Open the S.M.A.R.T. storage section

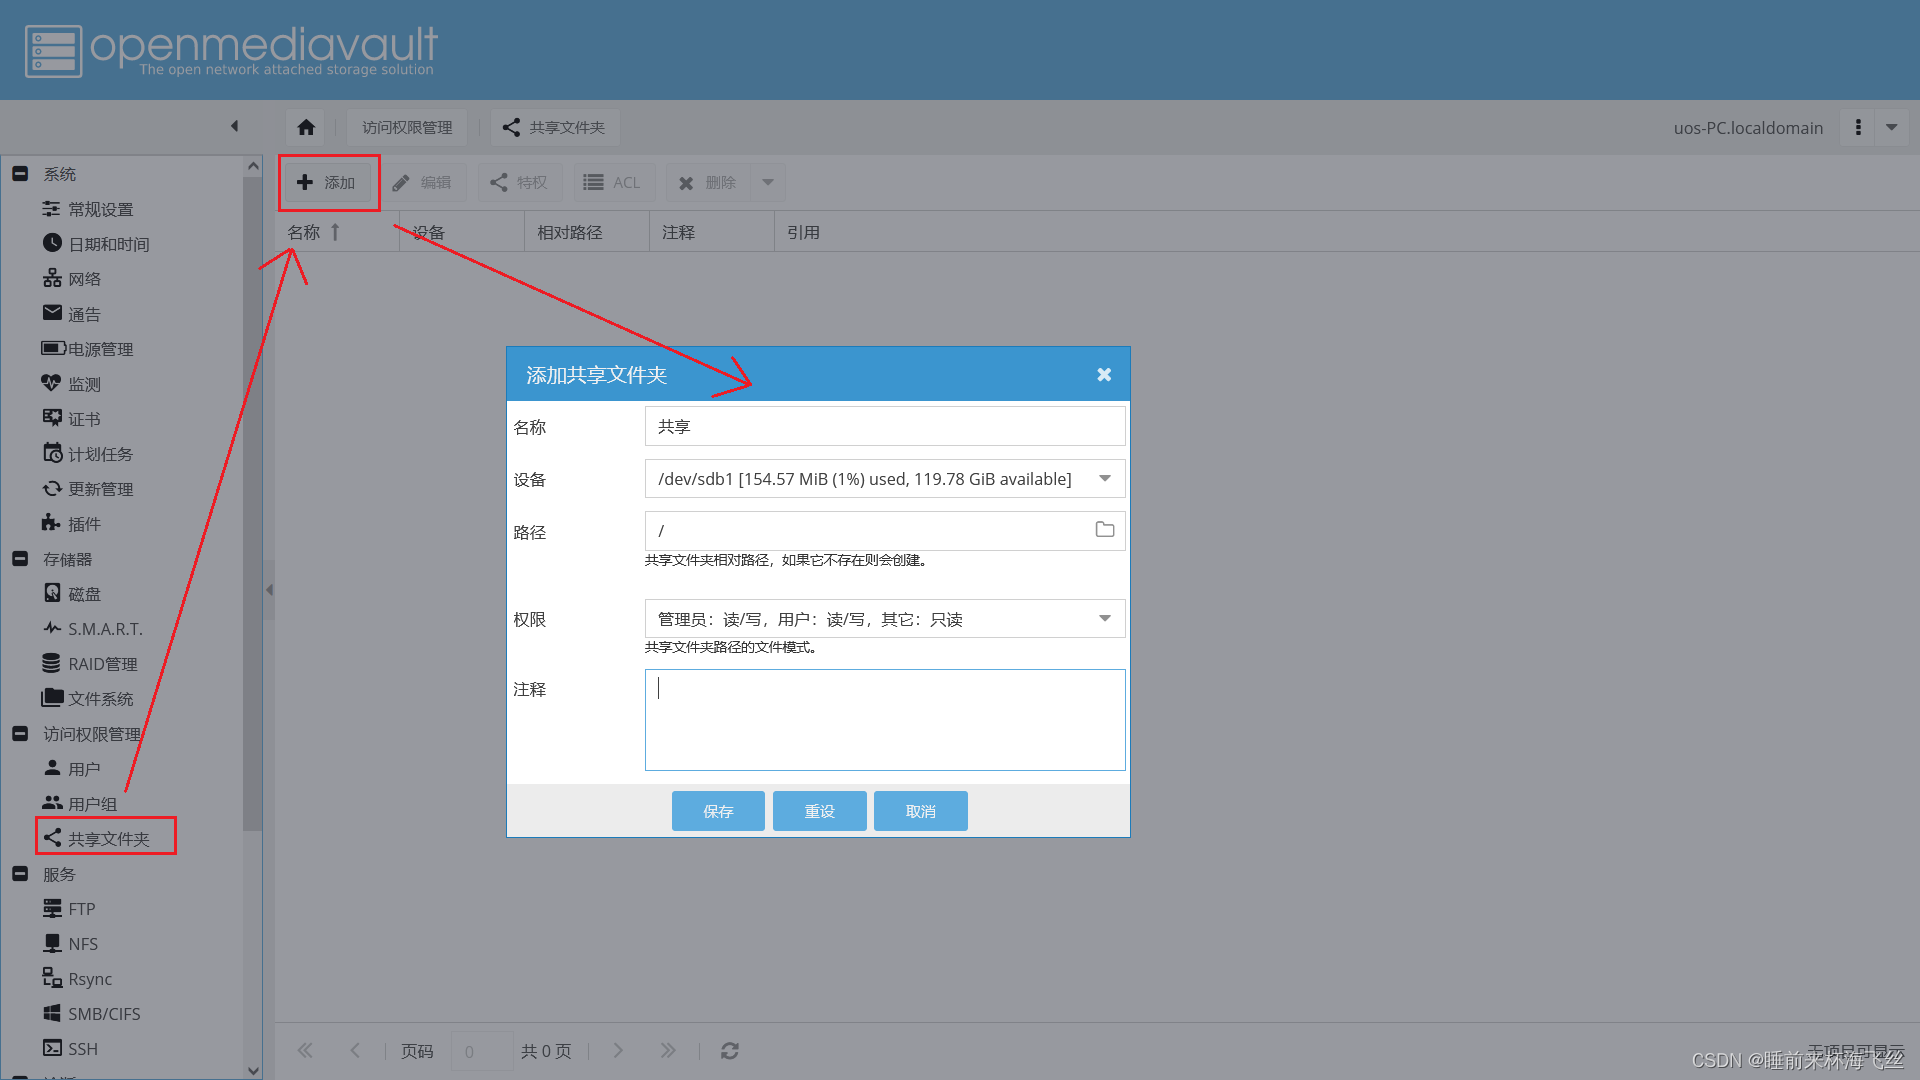coord(104,629)
